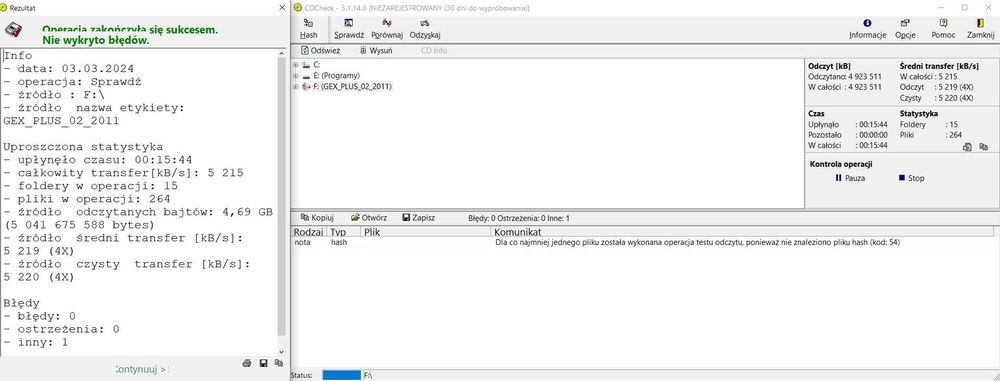
Task: Click the Rezultat scrollbar up arrow
Action: 281,55
